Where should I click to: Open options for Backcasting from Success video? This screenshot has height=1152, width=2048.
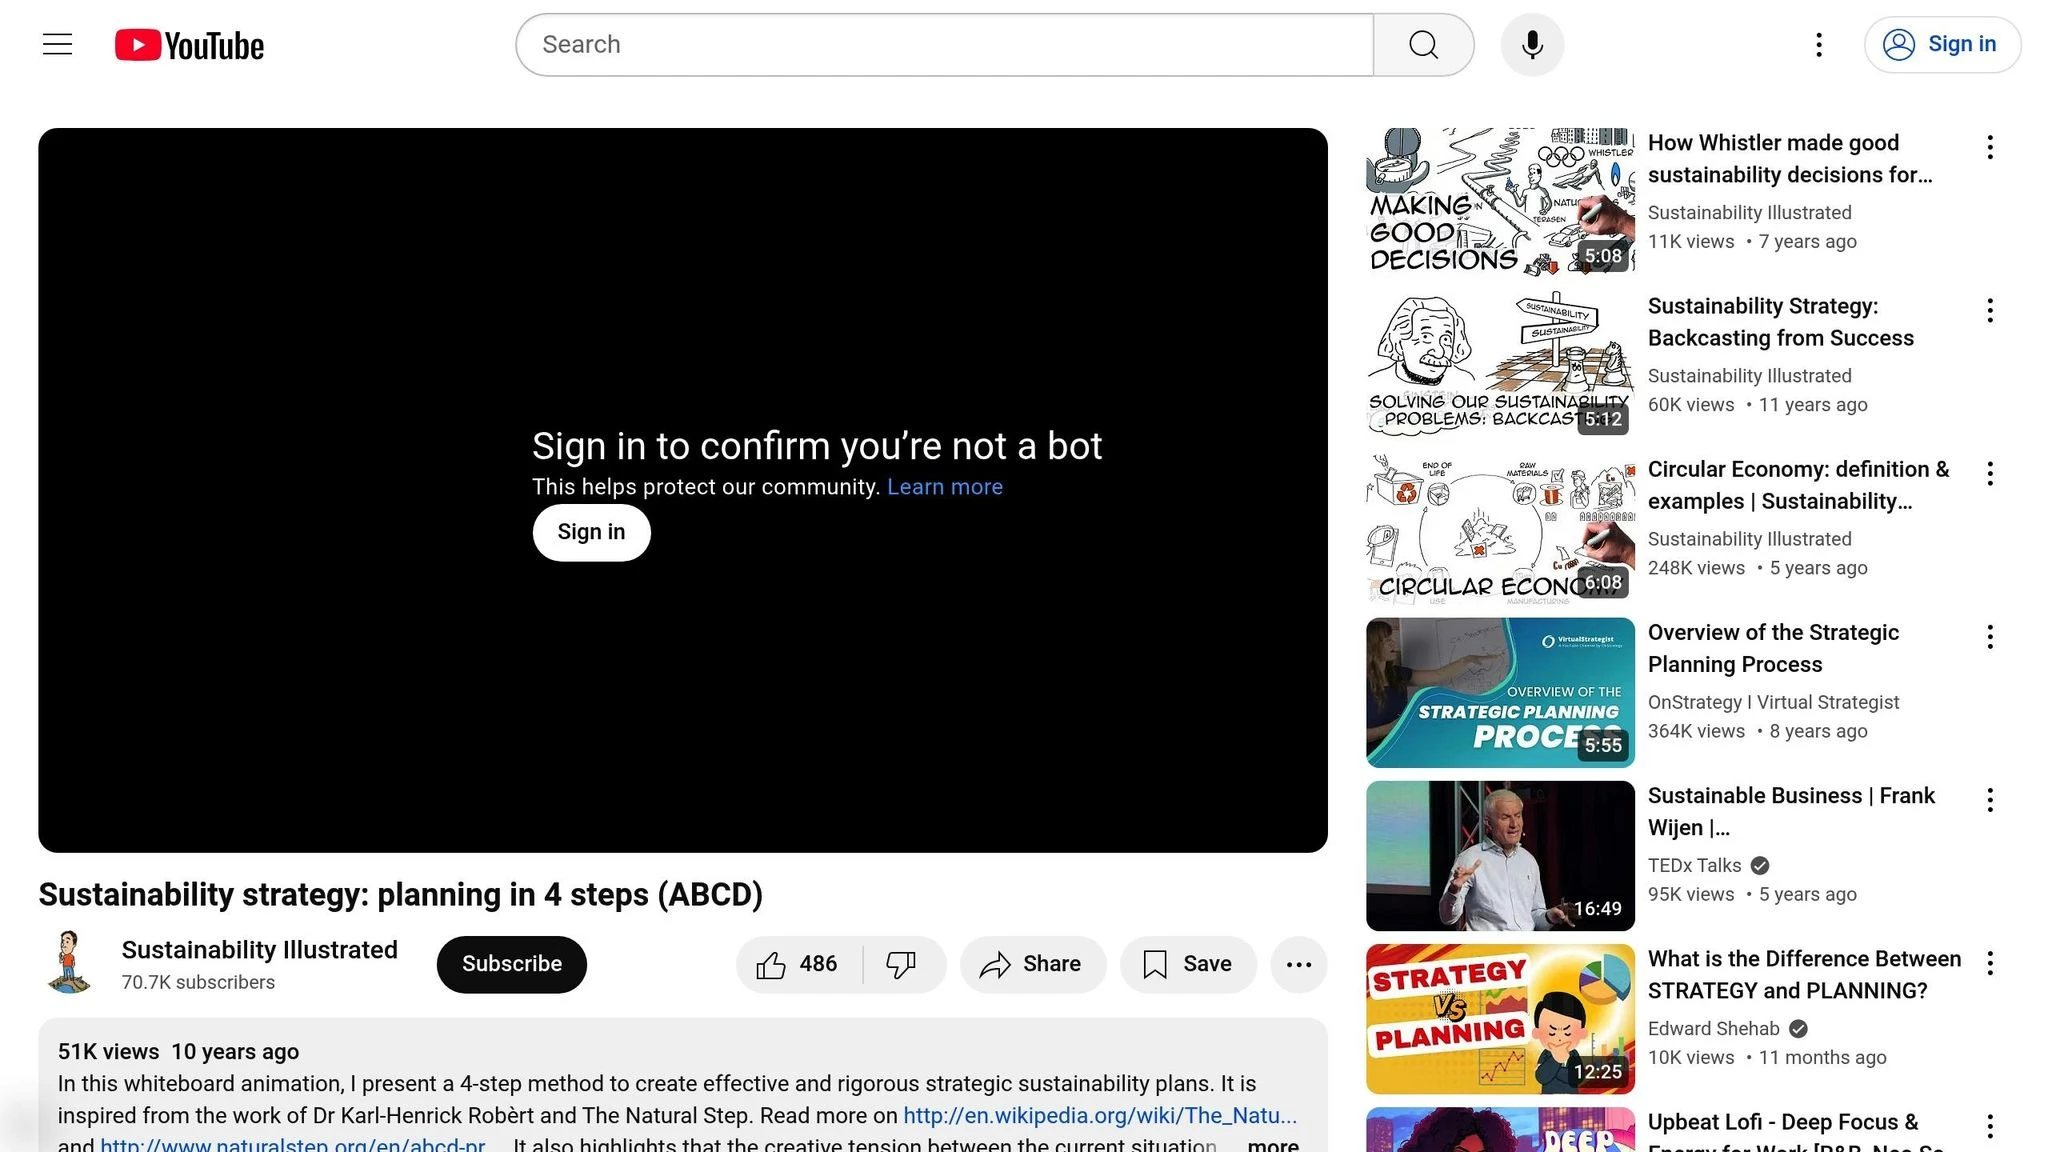(1990, 310)
